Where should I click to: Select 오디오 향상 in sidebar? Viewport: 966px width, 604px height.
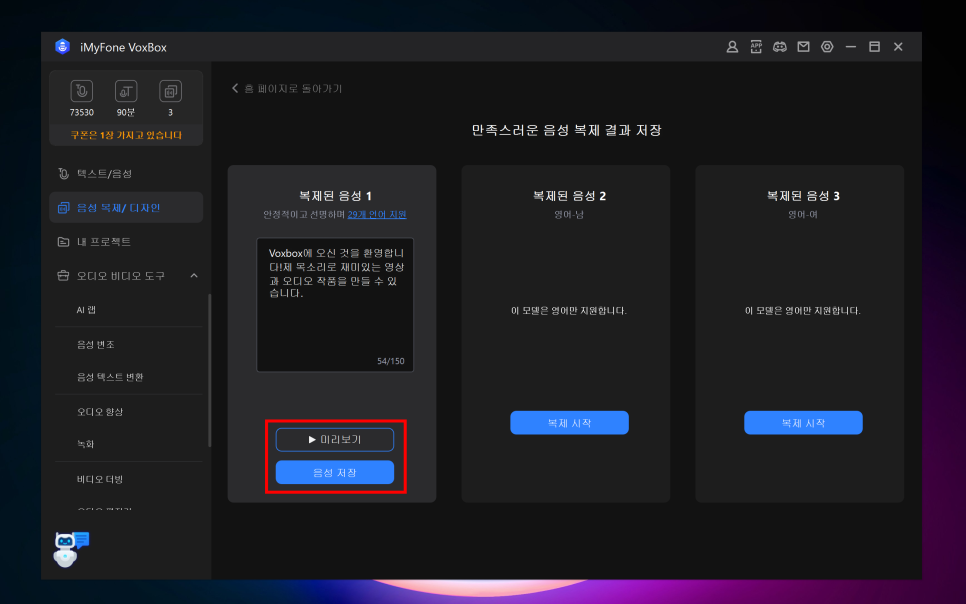pyautogui.click(x=100, y=412)
